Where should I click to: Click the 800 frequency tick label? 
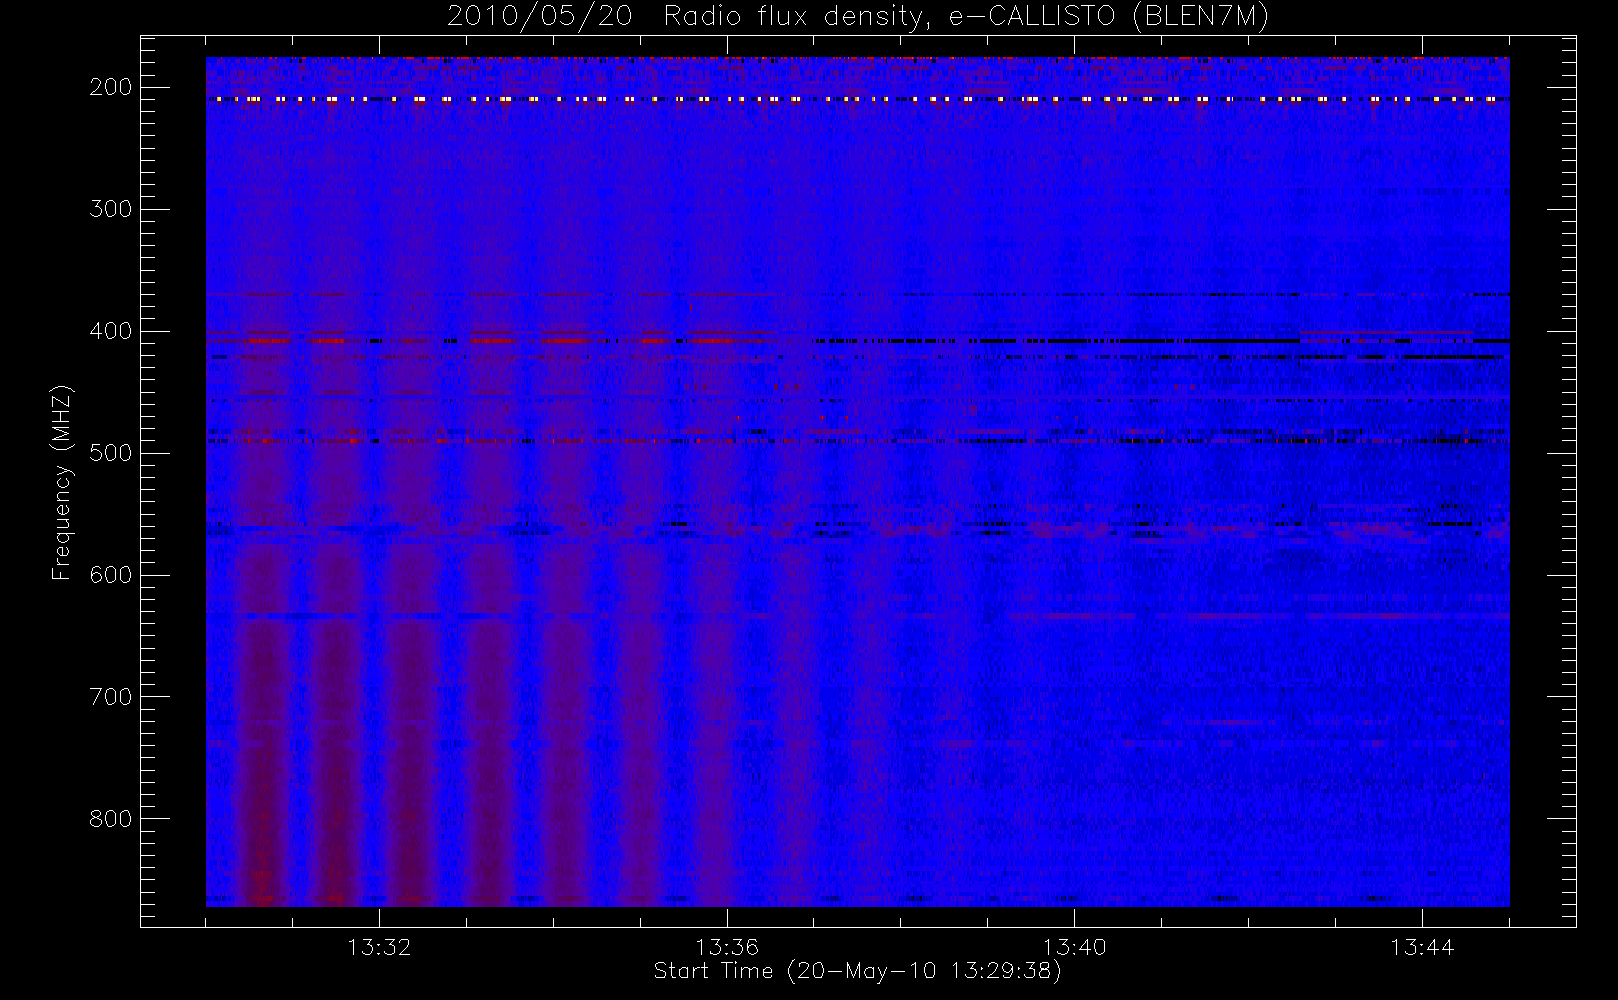coord(111,819)
